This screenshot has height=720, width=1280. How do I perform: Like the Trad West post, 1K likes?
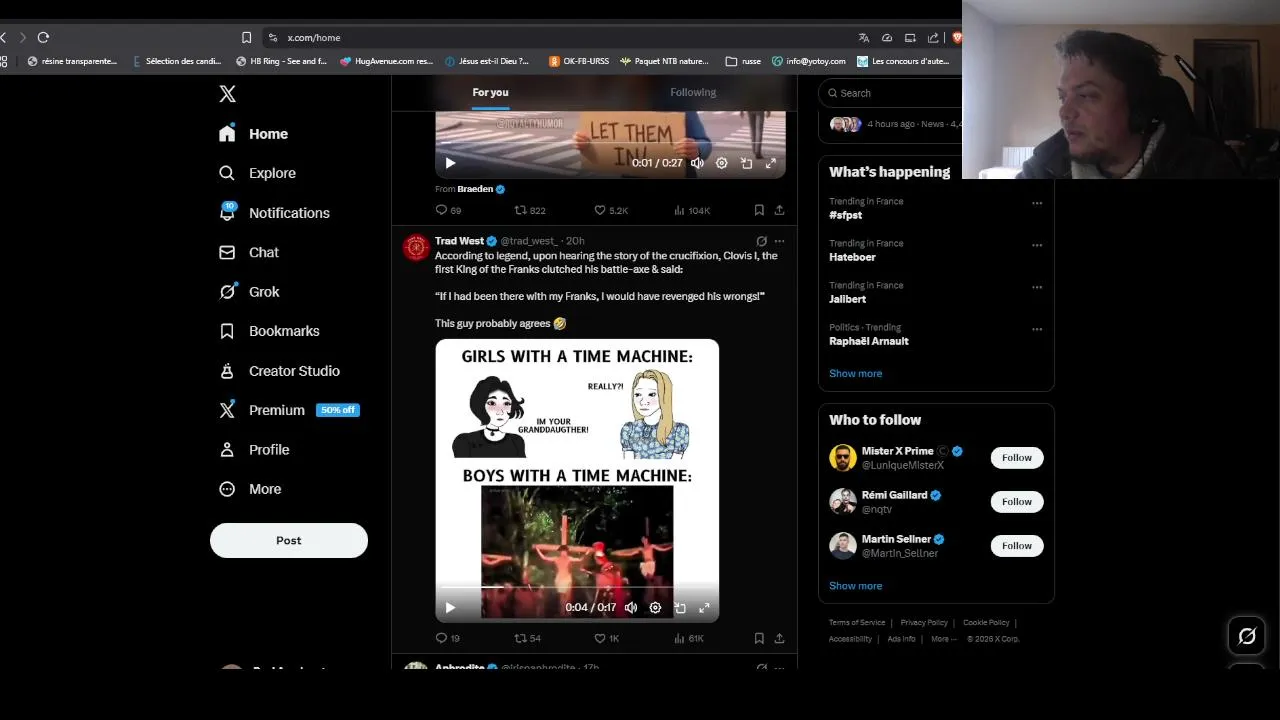click(607, 638)
